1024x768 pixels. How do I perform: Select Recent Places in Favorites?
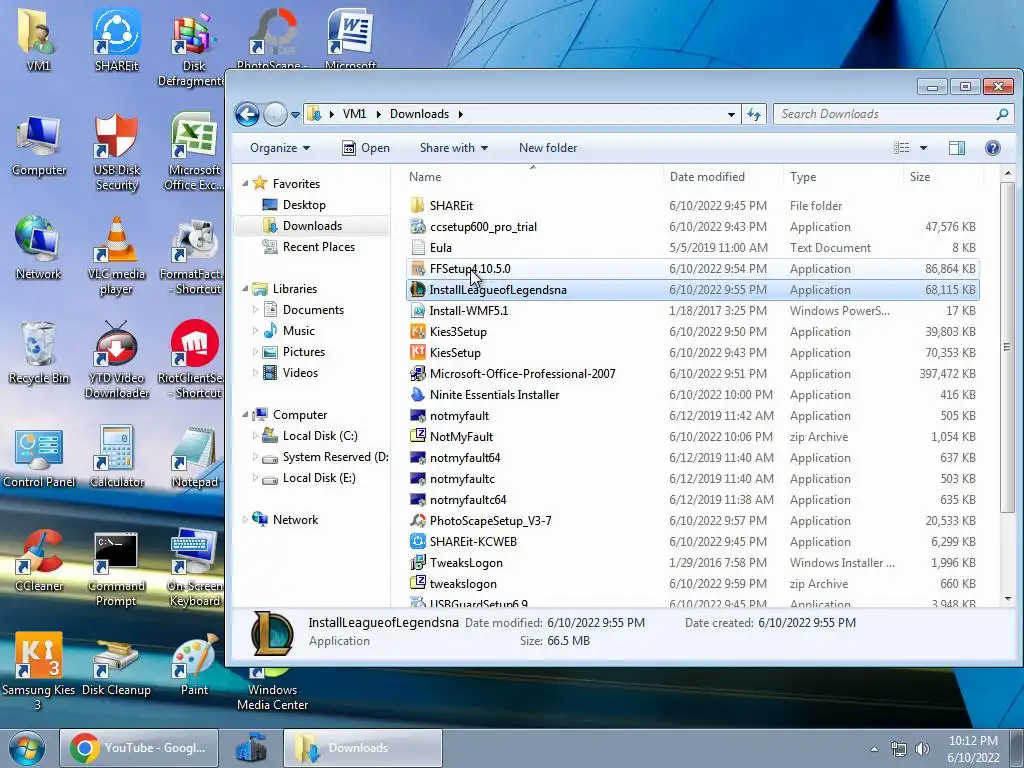coord(319,247)
